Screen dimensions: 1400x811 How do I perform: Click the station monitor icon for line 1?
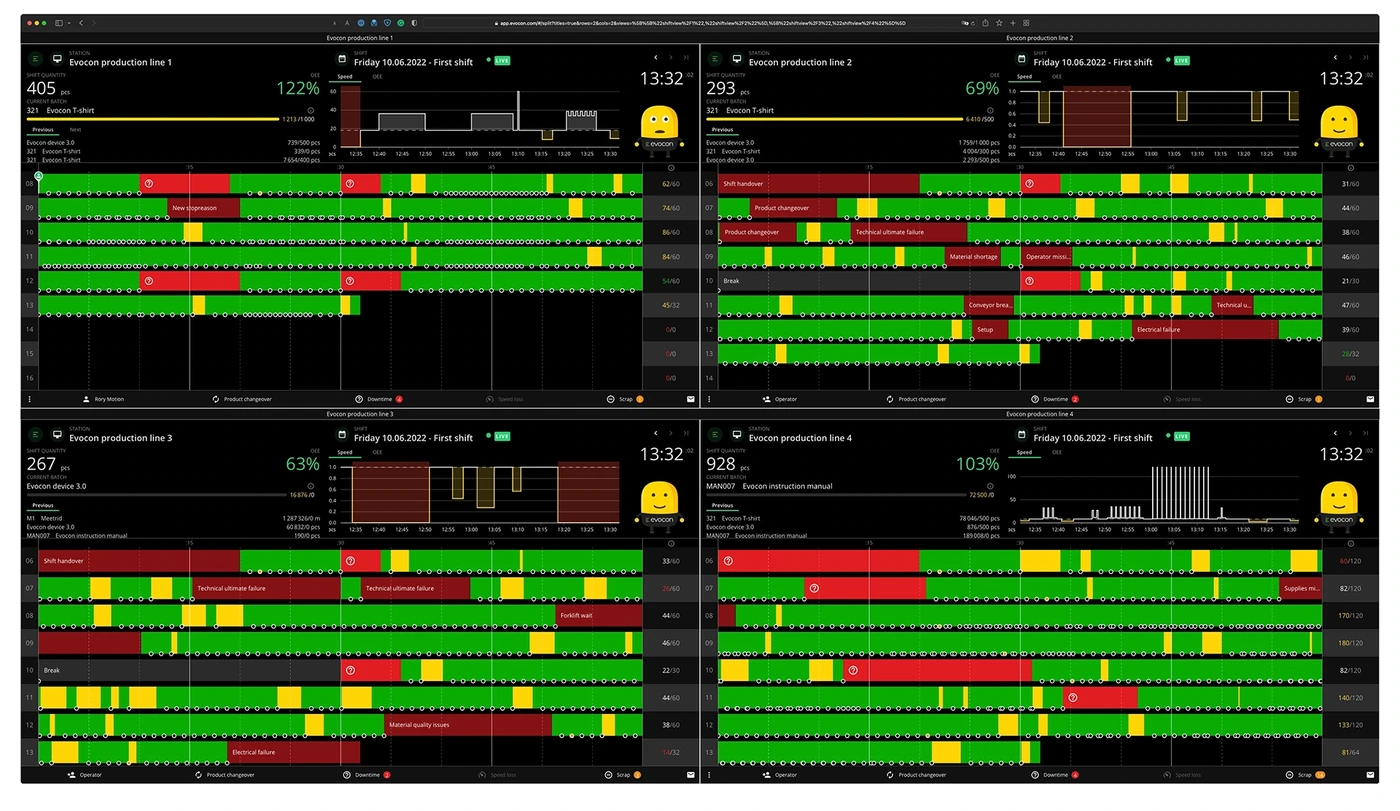pos(57,59)
